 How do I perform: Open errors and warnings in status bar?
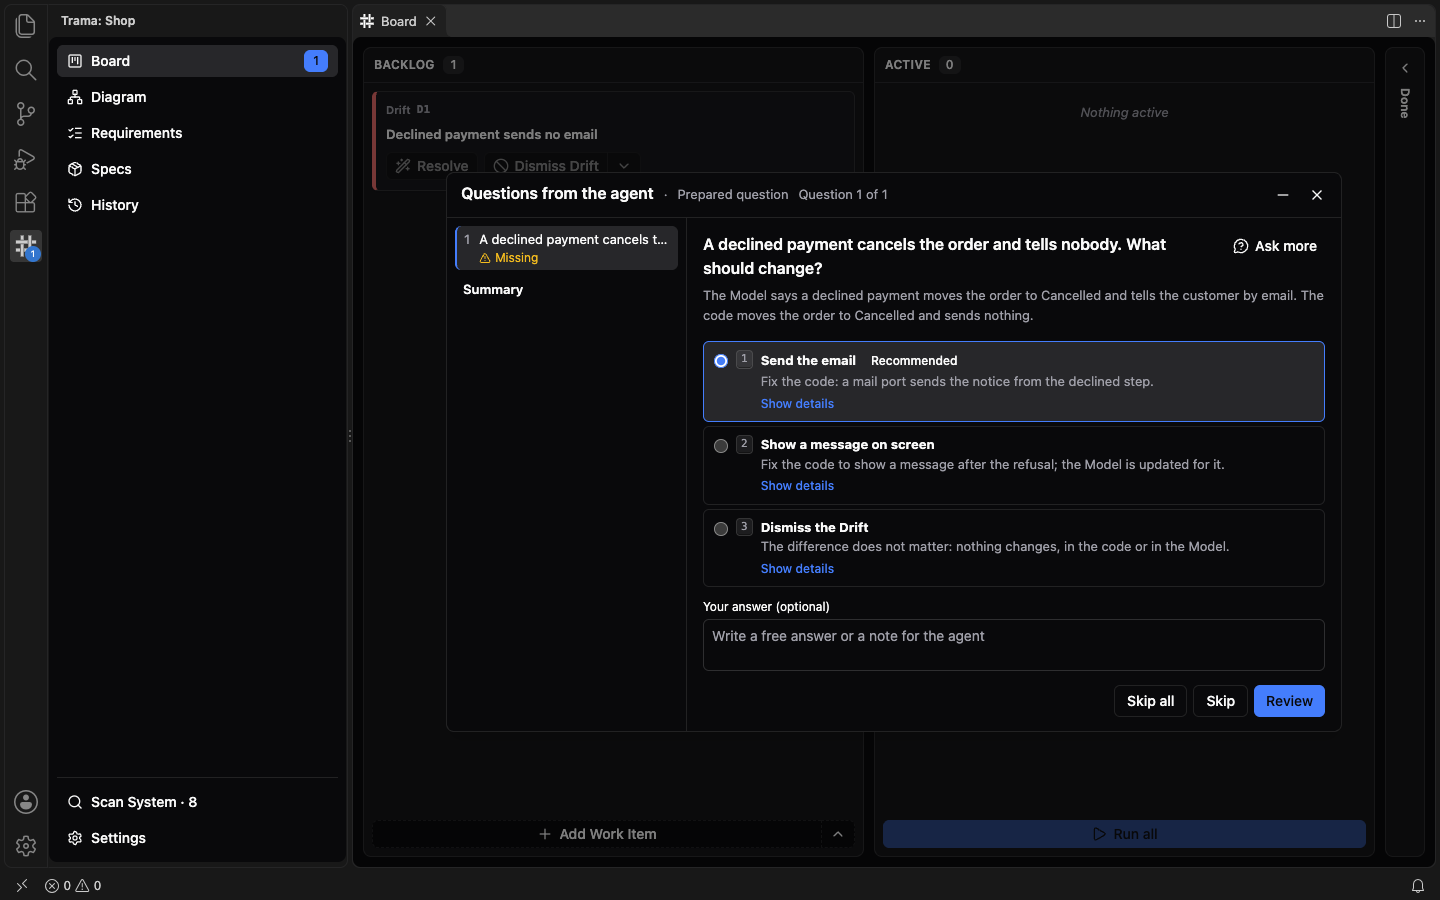pos(73,886)
